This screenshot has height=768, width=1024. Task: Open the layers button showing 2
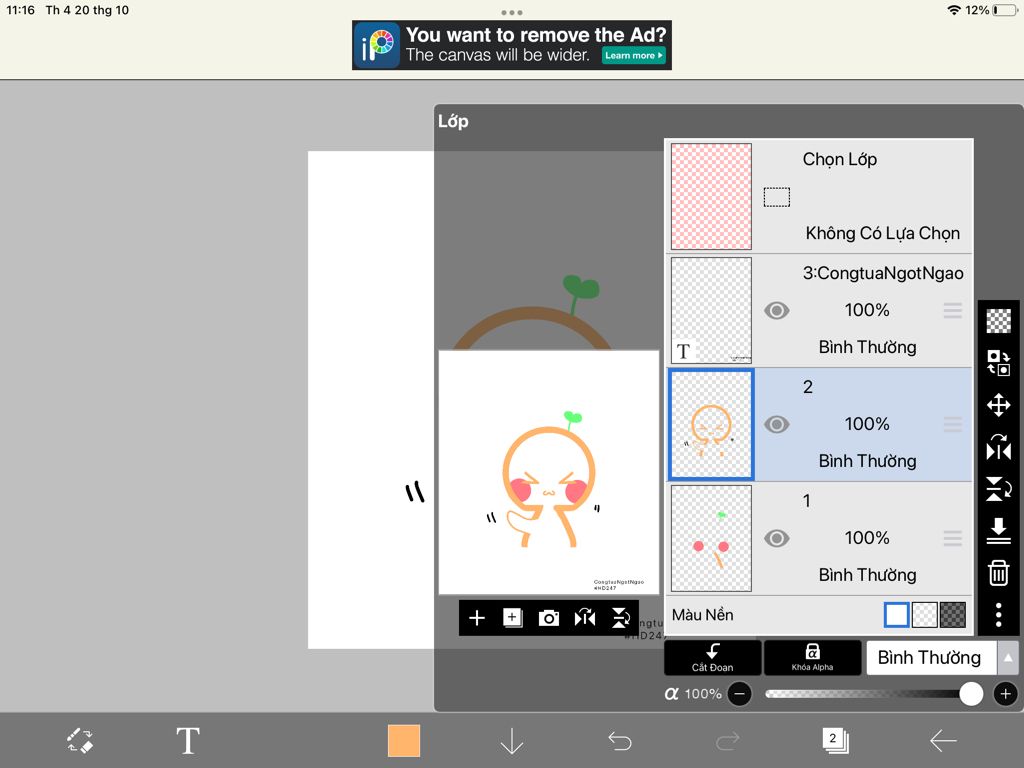click(835, 741)
